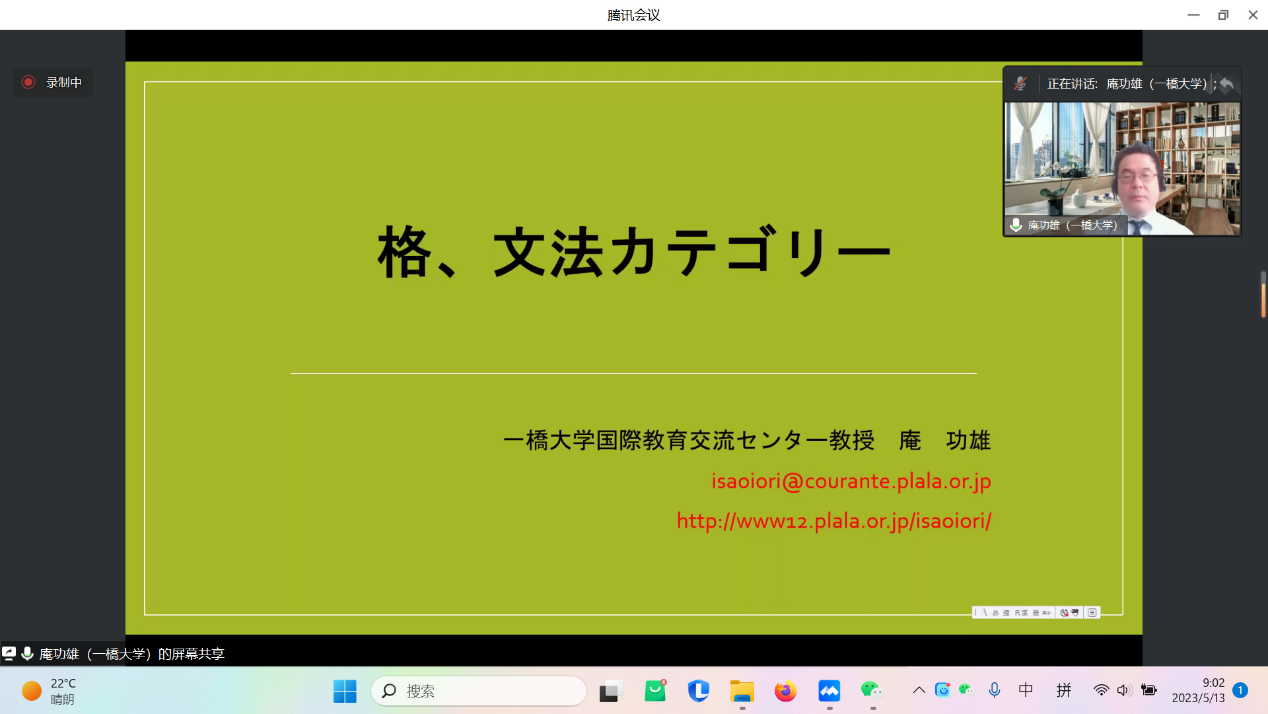Viewport: 1268px width, 714px height.
Task: Click the Windows Start button
Action: coord(345,691)
